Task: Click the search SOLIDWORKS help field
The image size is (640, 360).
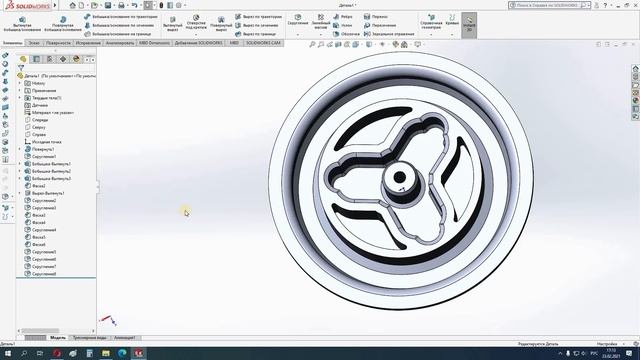Action: [x=545, y=5]
